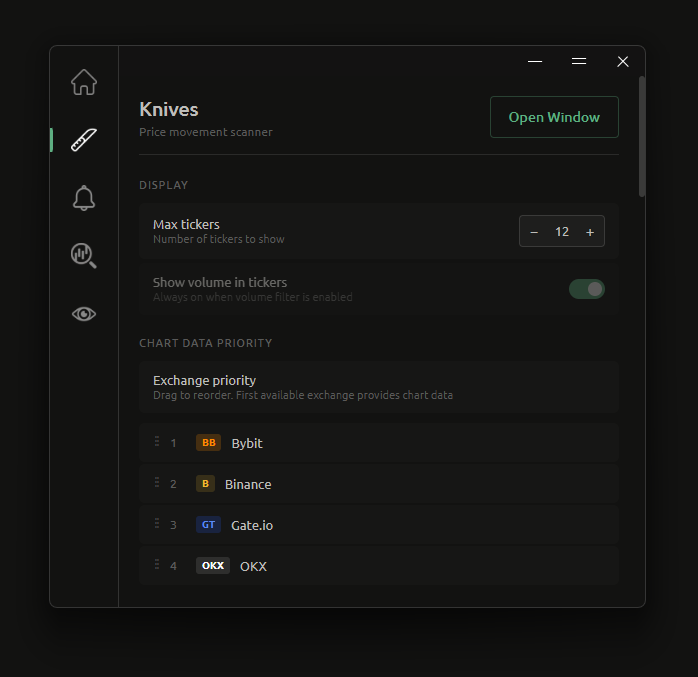Screen dimensions: 698x677
Task: Click 'Price movement scanner' subtitle
Action: [x=206, y=132]
